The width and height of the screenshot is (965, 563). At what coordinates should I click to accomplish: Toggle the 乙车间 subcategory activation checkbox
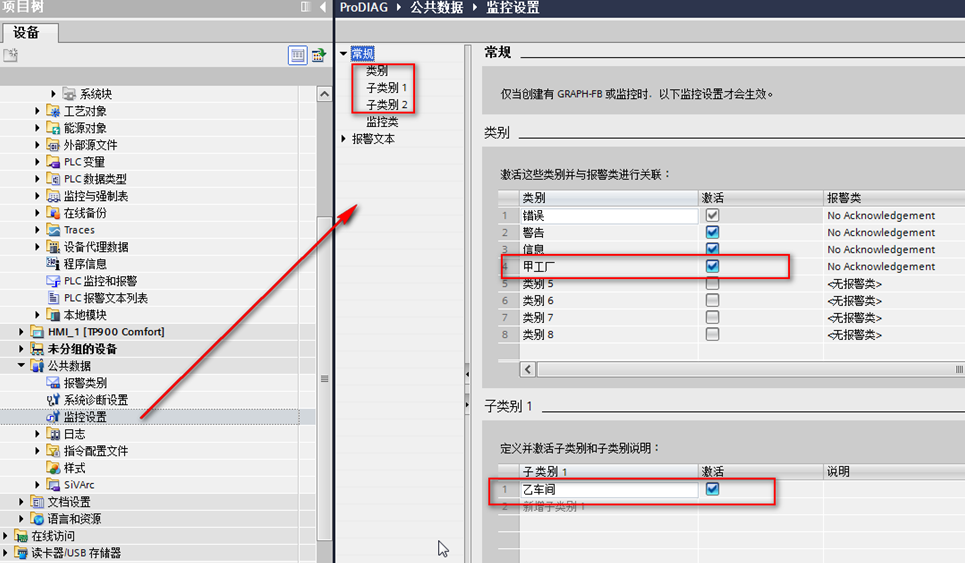(x=712, y=490)
